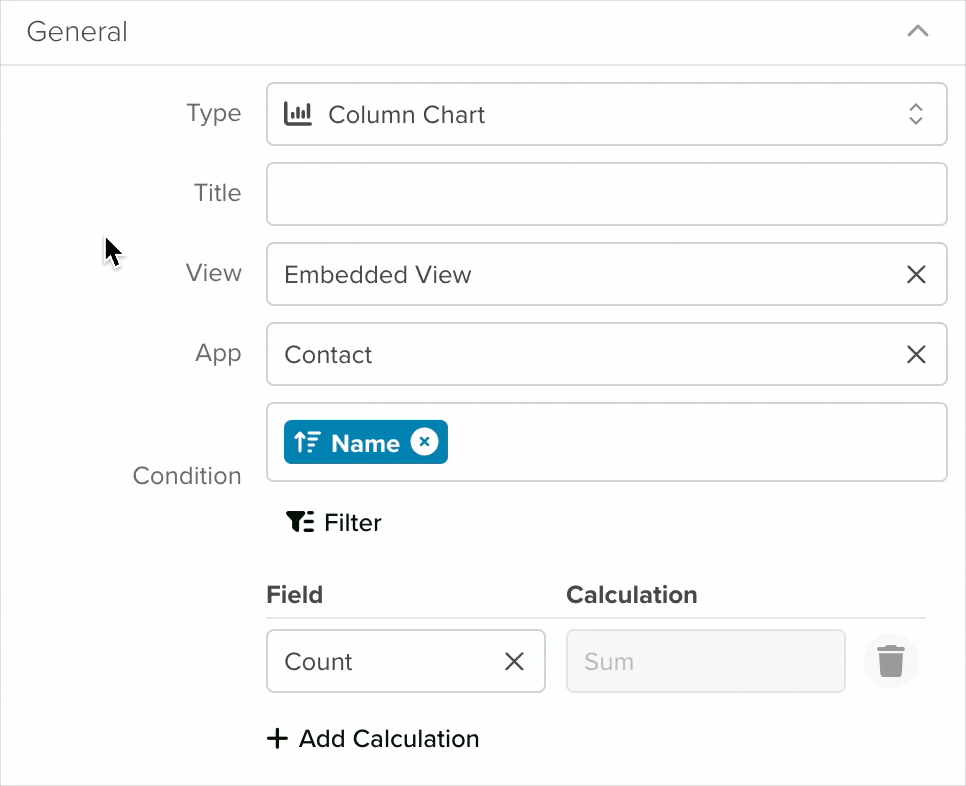Delete the Count calculation row
Viewport: 966px width, 786px height.
[x=891, y=661]
